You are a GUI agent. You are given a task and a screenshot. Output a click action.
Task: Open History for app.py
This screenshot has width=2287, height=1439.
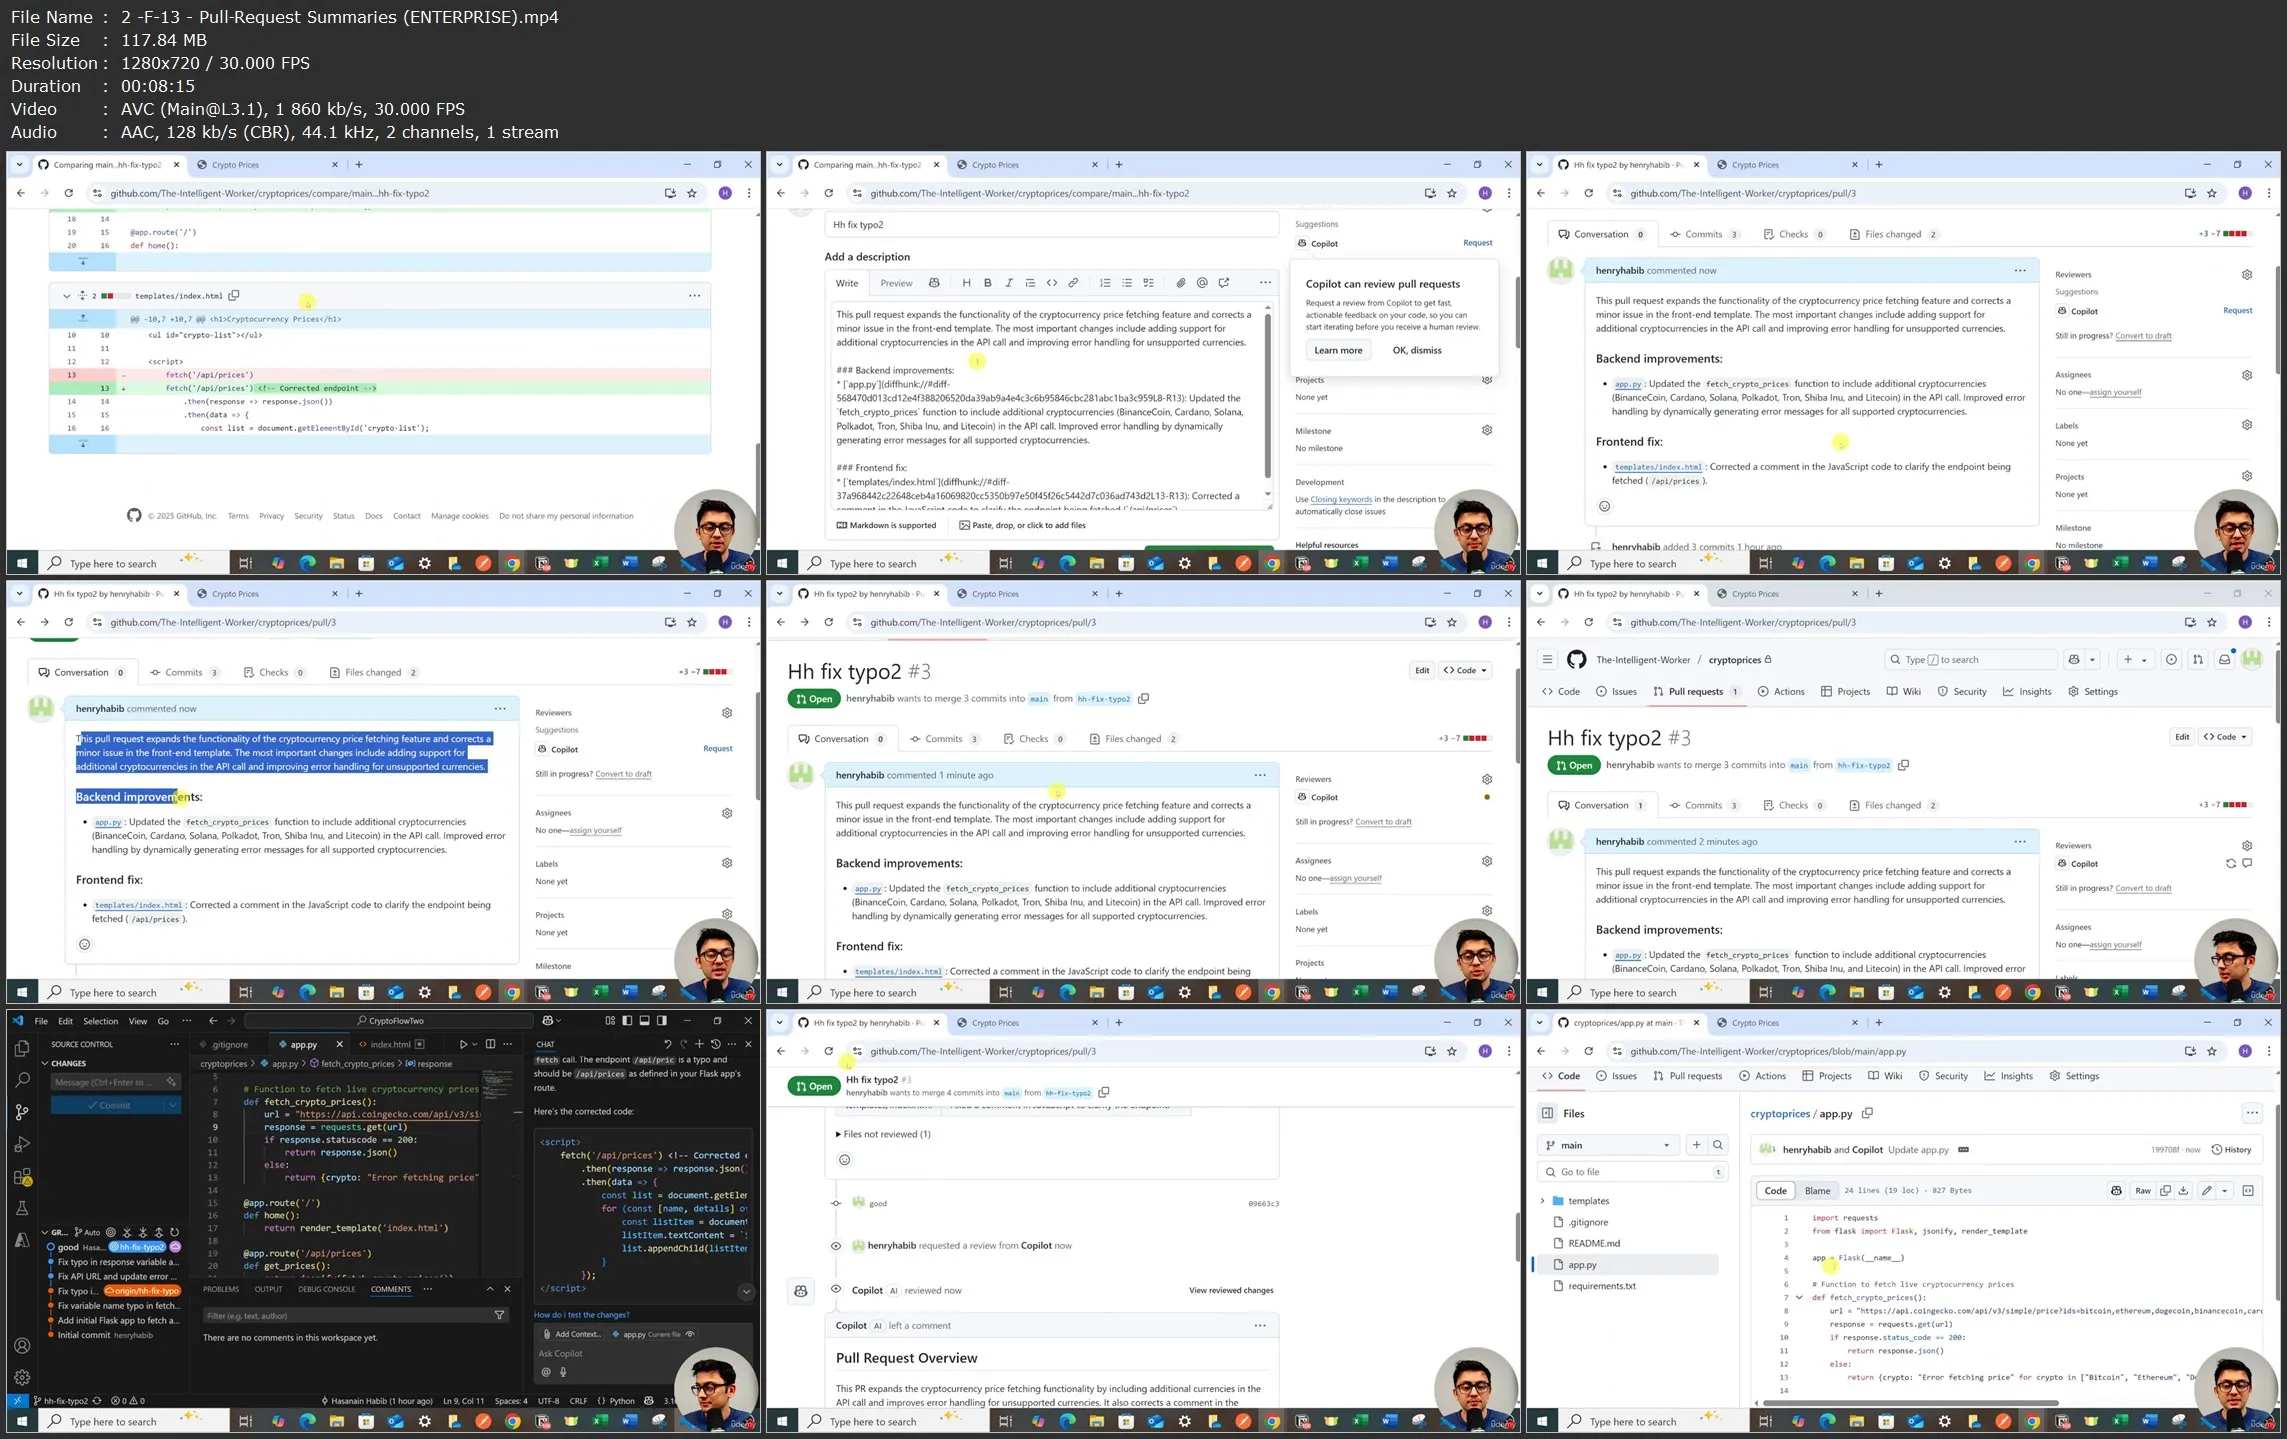2231,1149
